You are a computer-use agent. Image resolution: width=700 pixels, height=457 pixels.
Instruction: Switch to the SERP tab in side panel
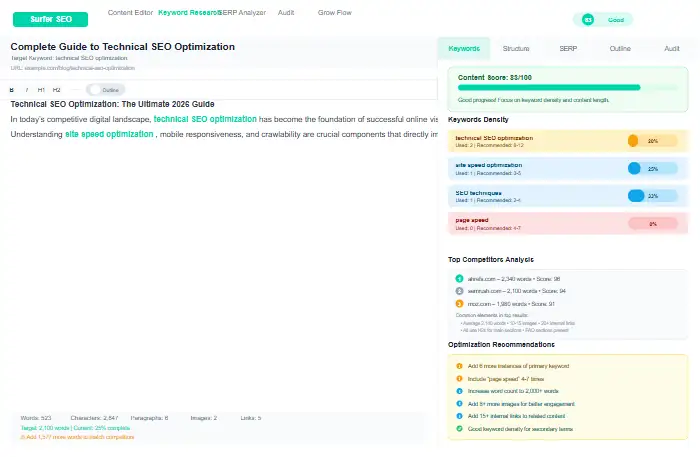pos(568,48)
